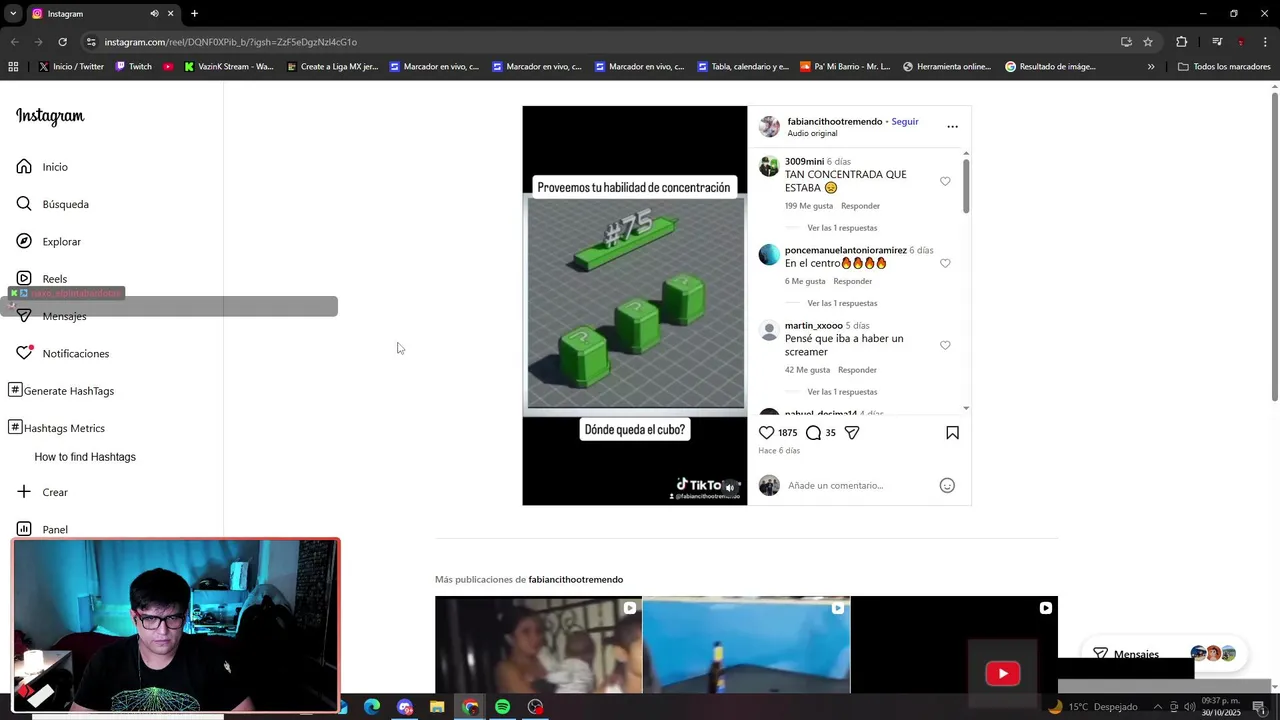Open emoji picker for the comment
1280x720 pixels.
947,485
